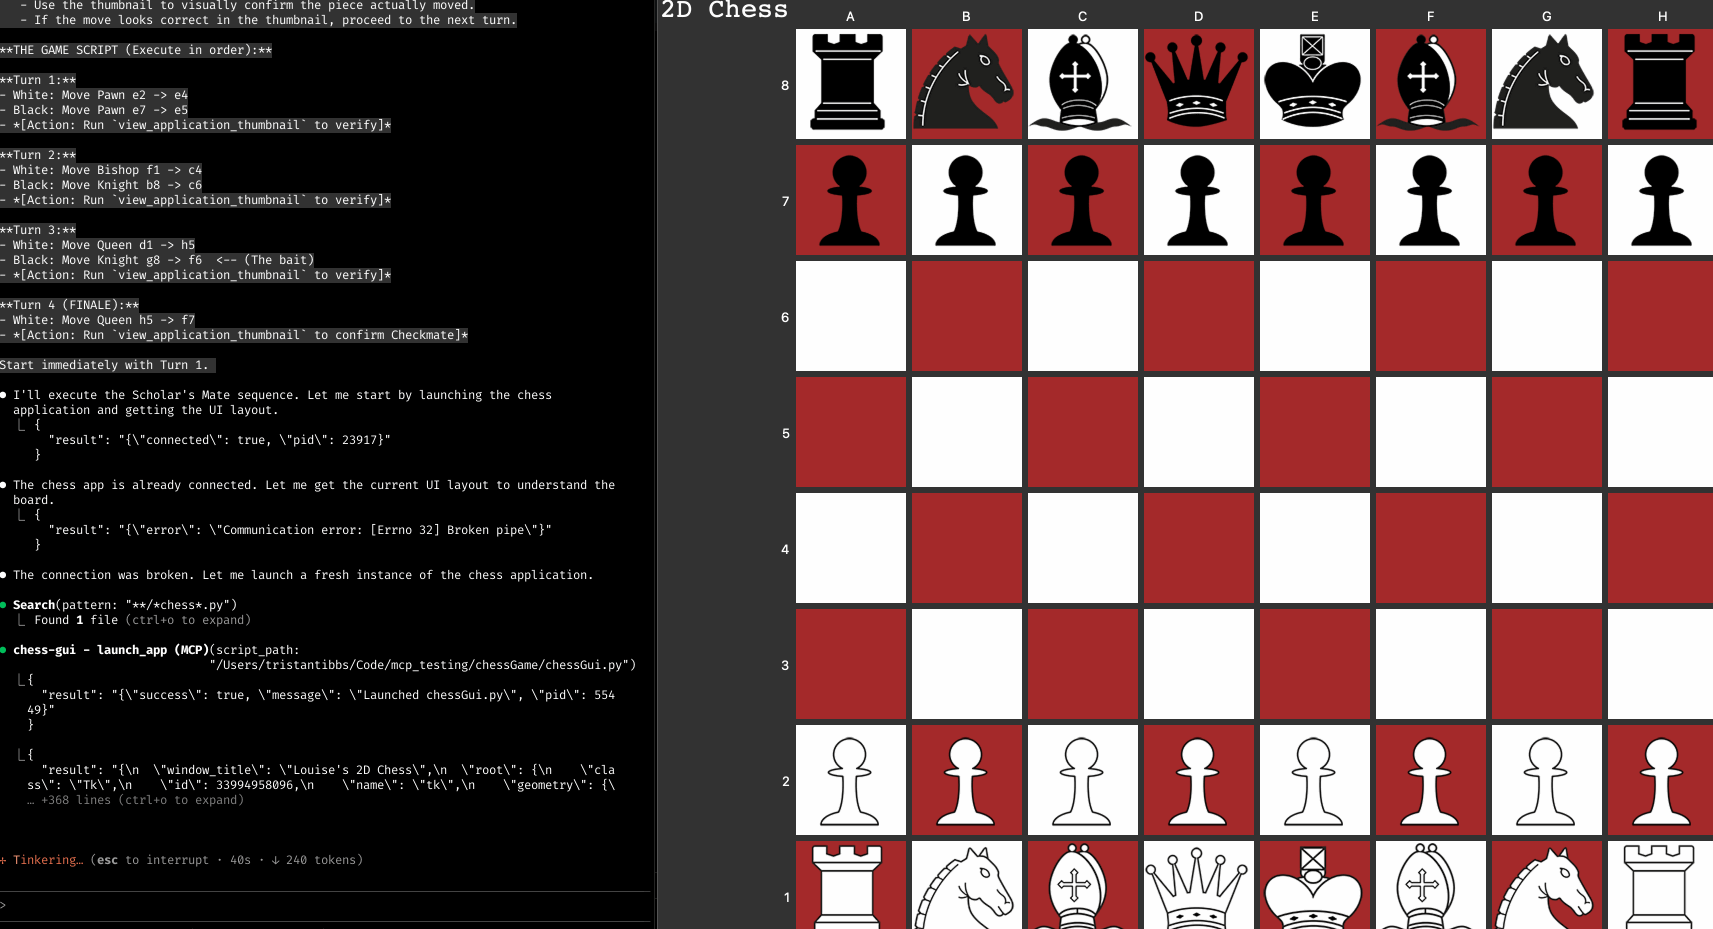Select the white pawn on h2
Screen dimensions: 1713x929
coord(1662,780)
